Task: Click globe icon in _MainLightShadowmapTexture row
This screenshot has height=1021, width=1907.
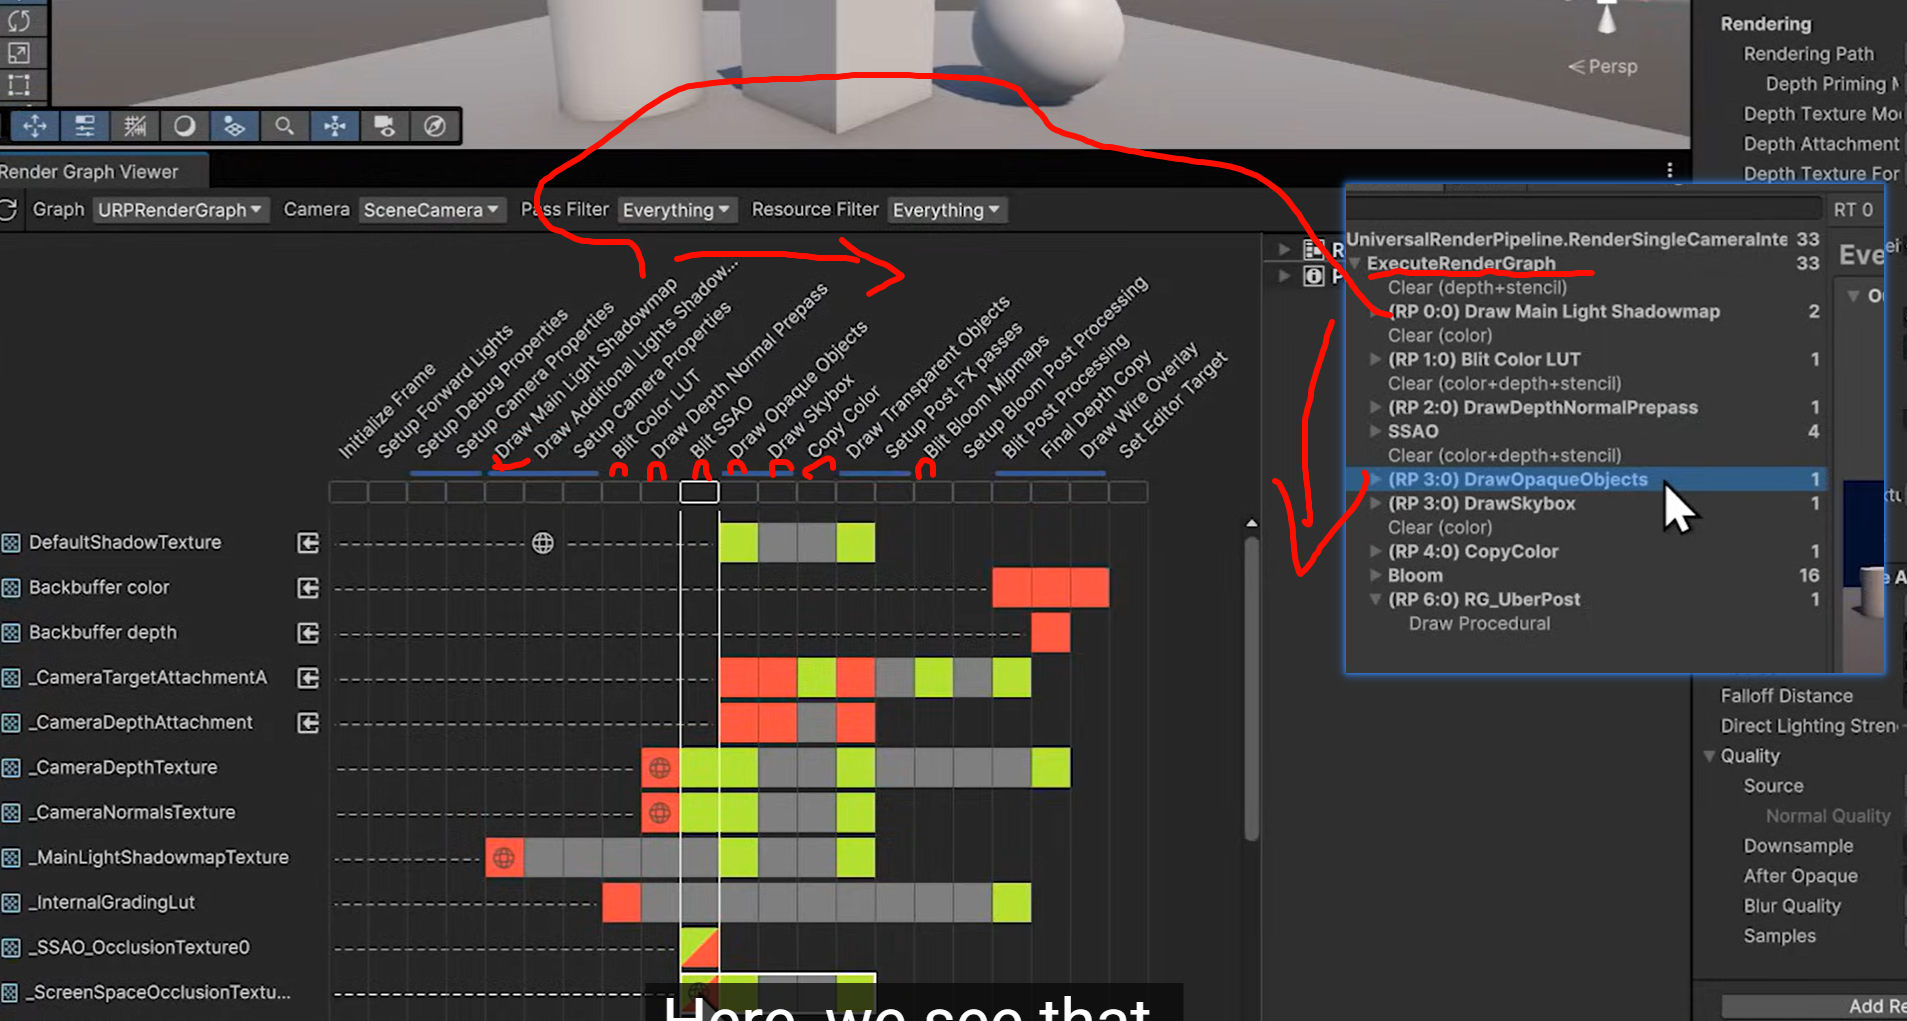Action: point(504,858)
